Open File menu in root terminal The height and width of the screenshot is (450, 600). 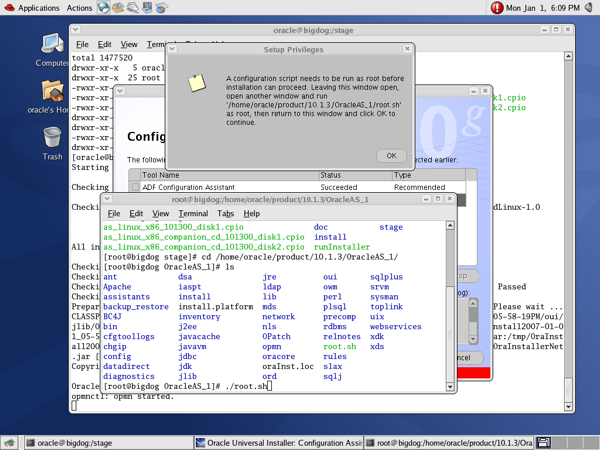pyautogui.click(x=114, y=214)
